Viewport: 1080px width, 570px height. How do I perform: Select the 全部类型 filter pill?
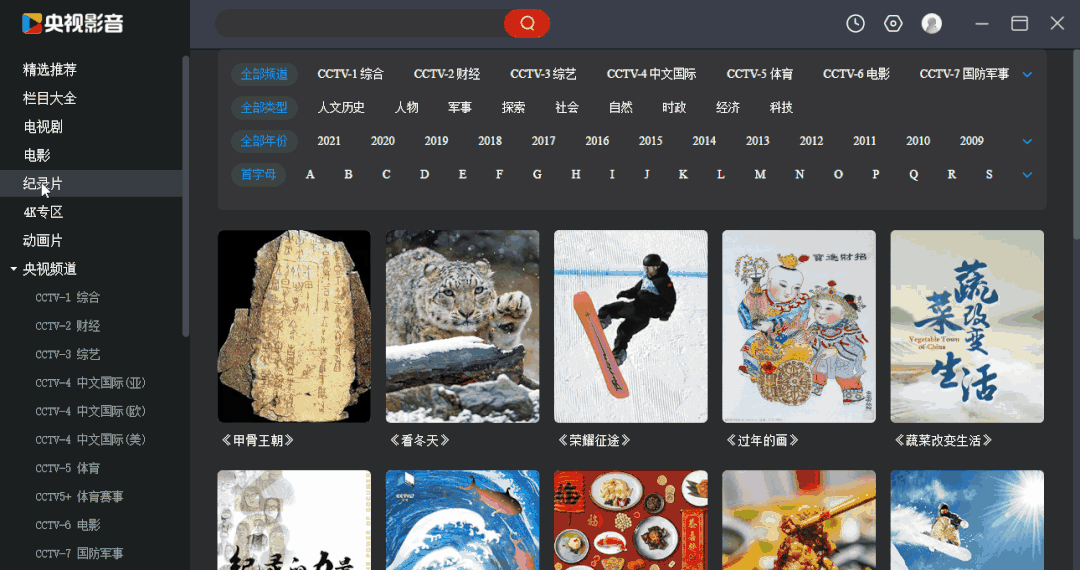coord(264,107)
